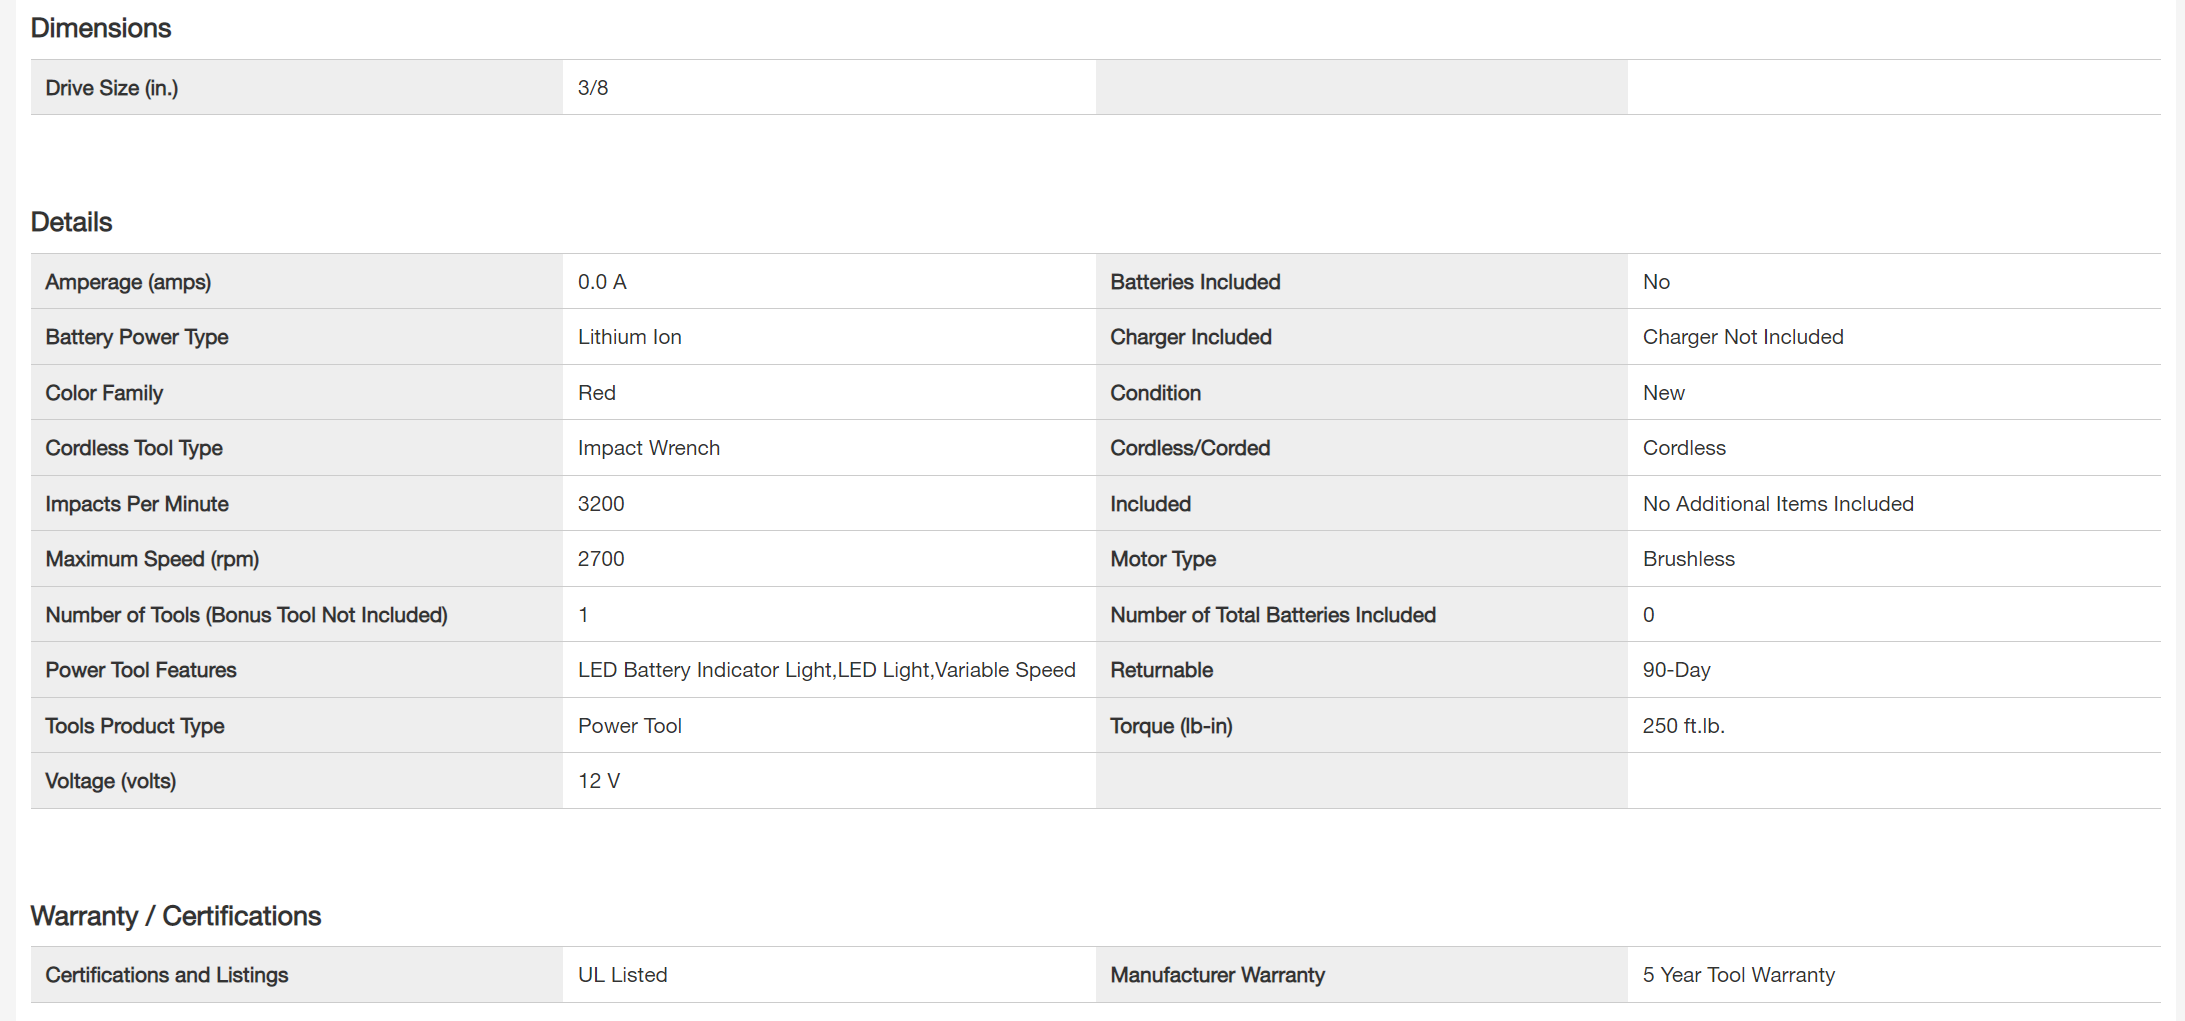This screenshot has height=1021, width=2185.
Task: Select the Lithium Ion battery type value
Action: 629,337
